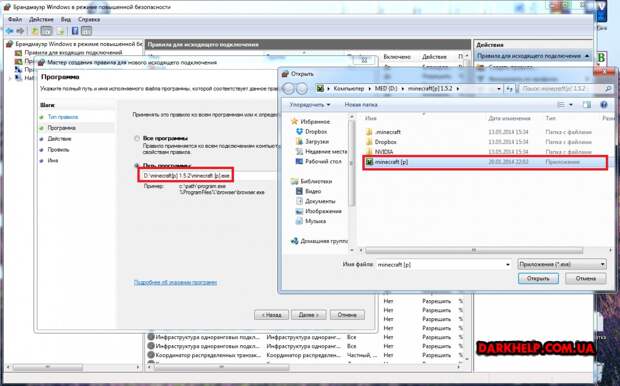Open Недавние места in the sidebar
The width and height of the screenshot is (620, 386).
321,151
